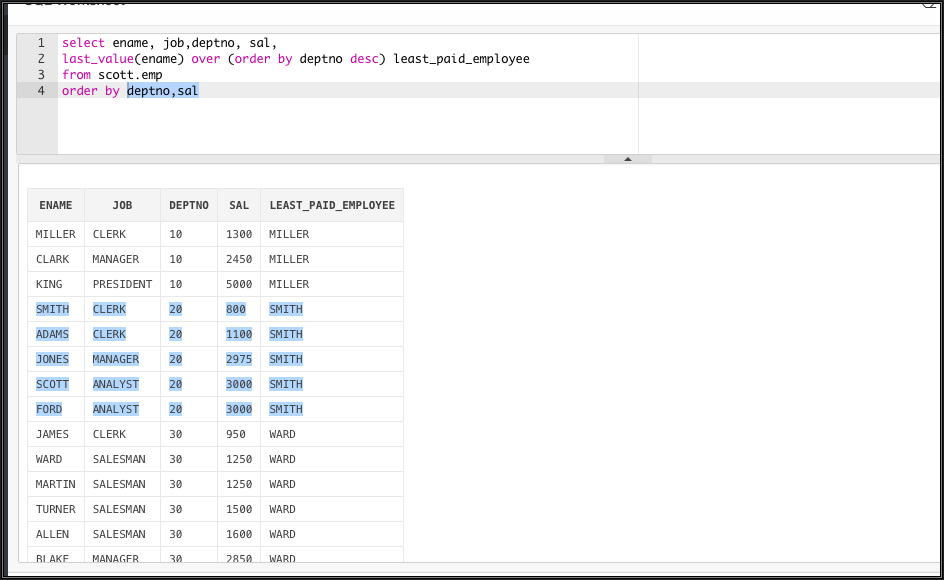This screenshot has height=580, width=944.
Task: Select the salary cell showing 2975
Action: pos(239,359)
